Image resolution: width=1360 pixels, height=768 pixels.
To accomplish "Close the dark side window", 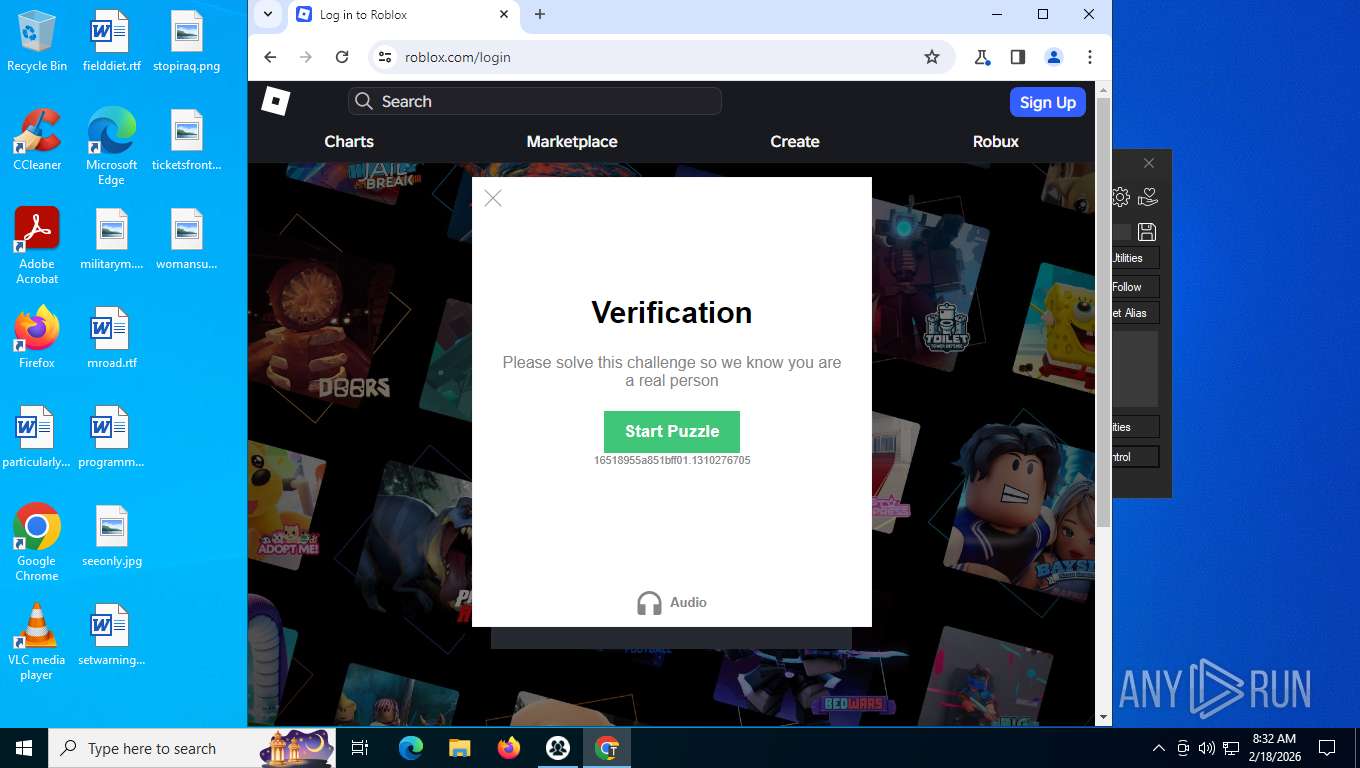I will coord(1149,163).
